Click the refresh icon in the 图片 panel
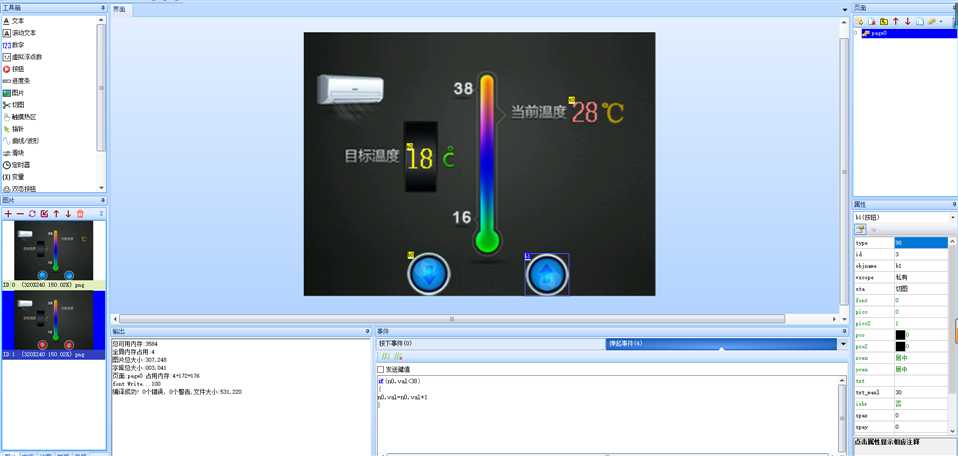 click(32, 214)
